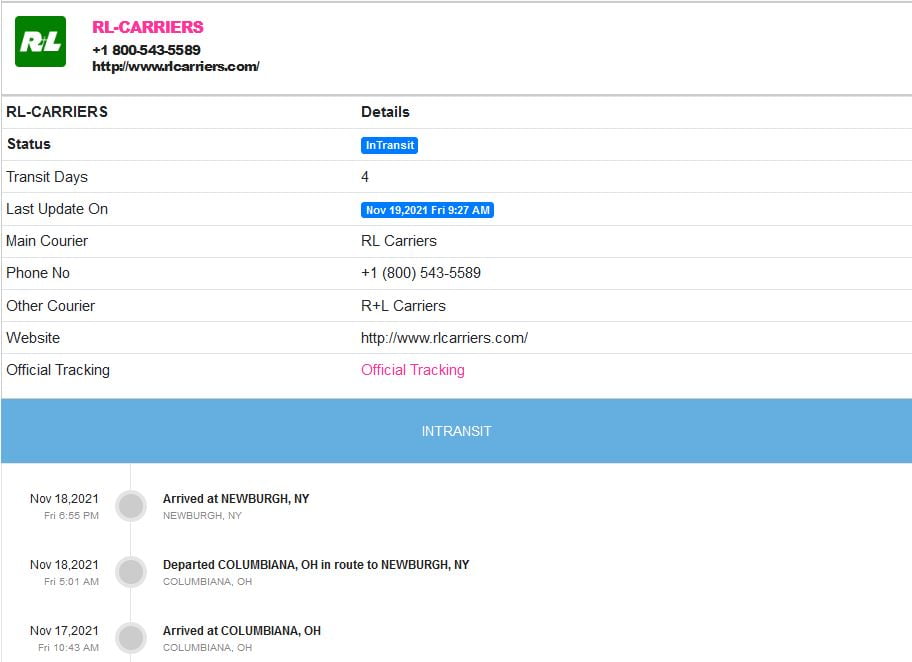This screenshot has width=912, height=662.
Task: Open the pink Official Tracking link
Action: 412,370
